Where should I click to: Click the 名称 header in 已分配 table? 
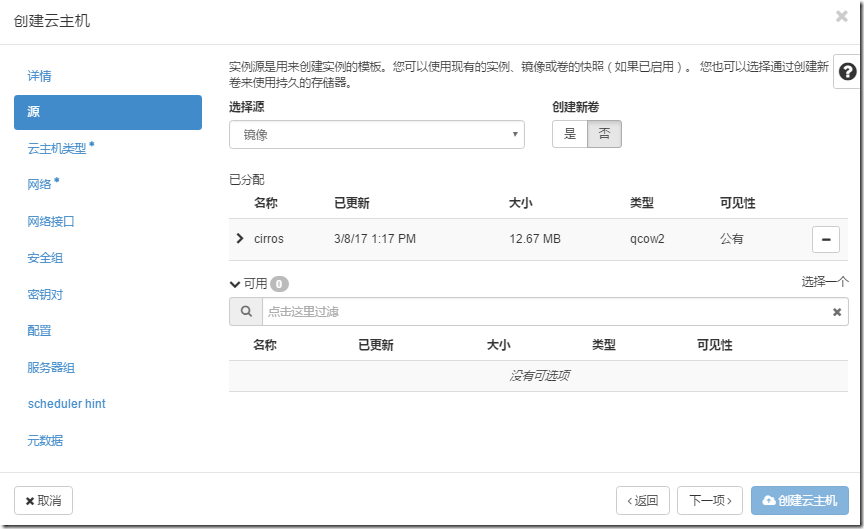click(266, 203)
